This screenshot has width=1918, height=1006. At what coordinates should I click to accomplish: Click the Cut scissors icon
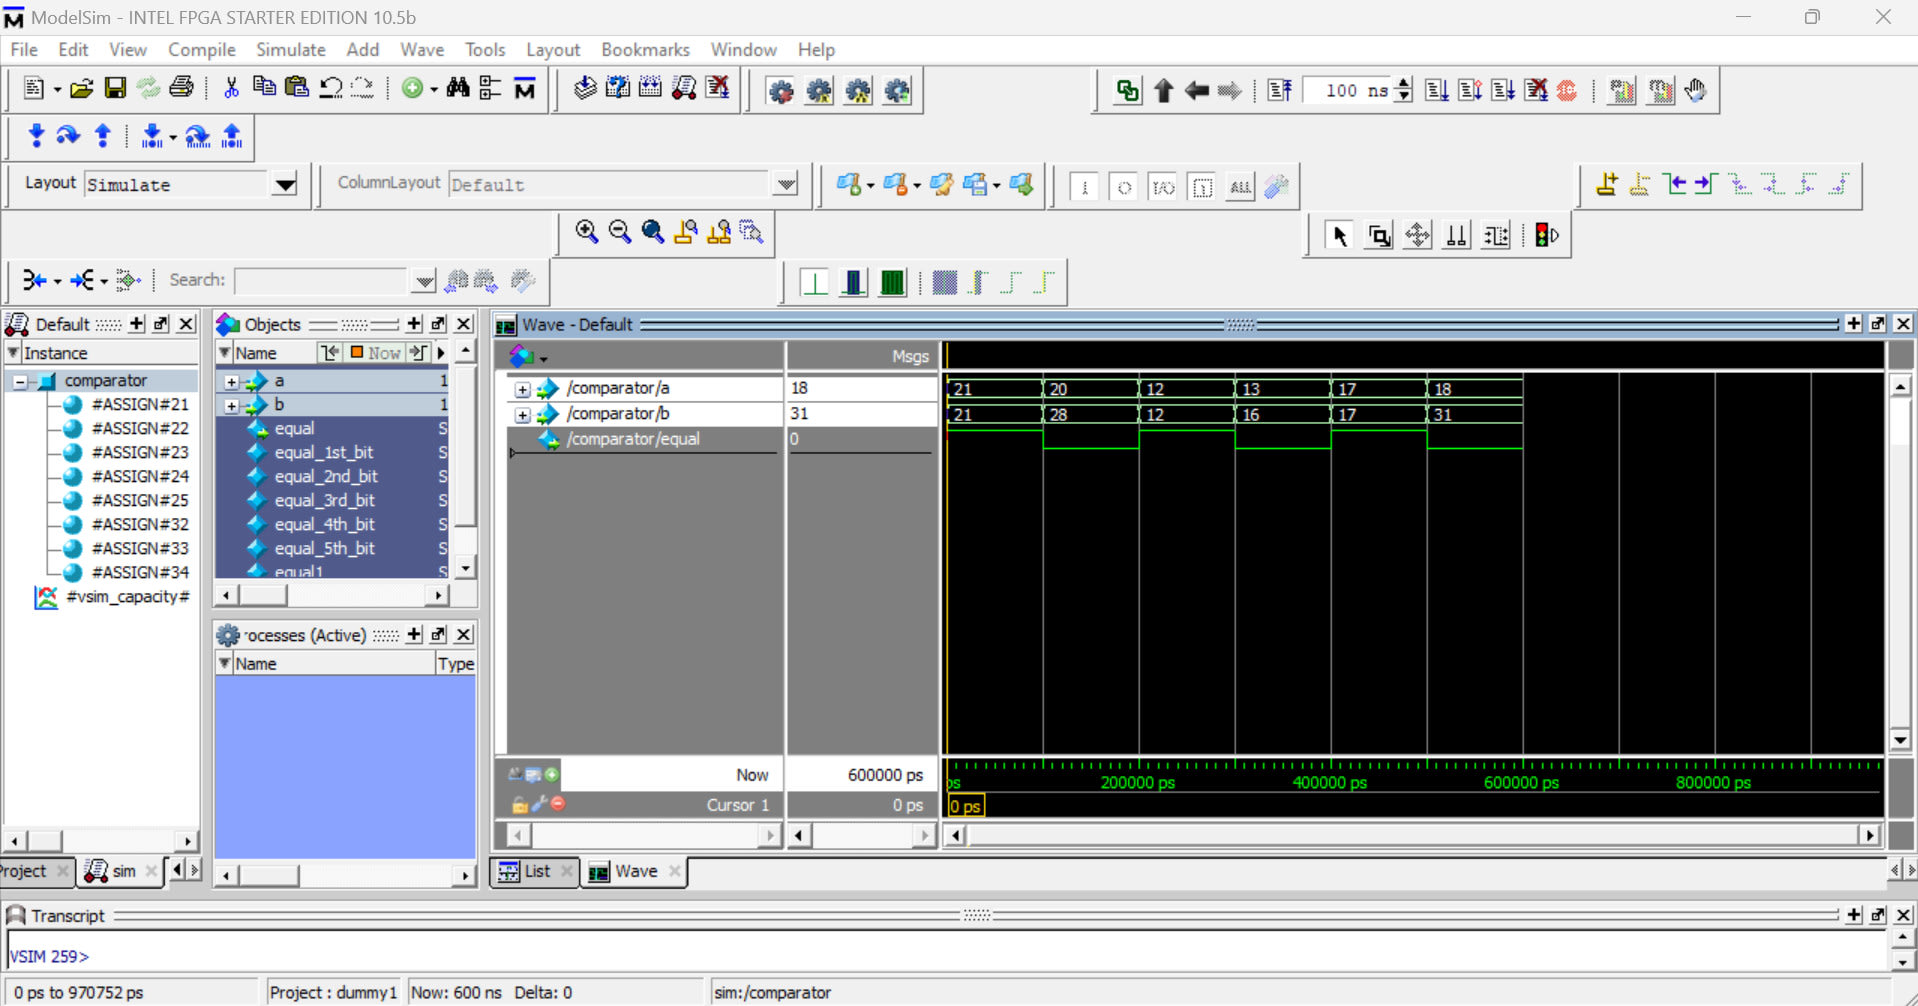pos(231,89)
